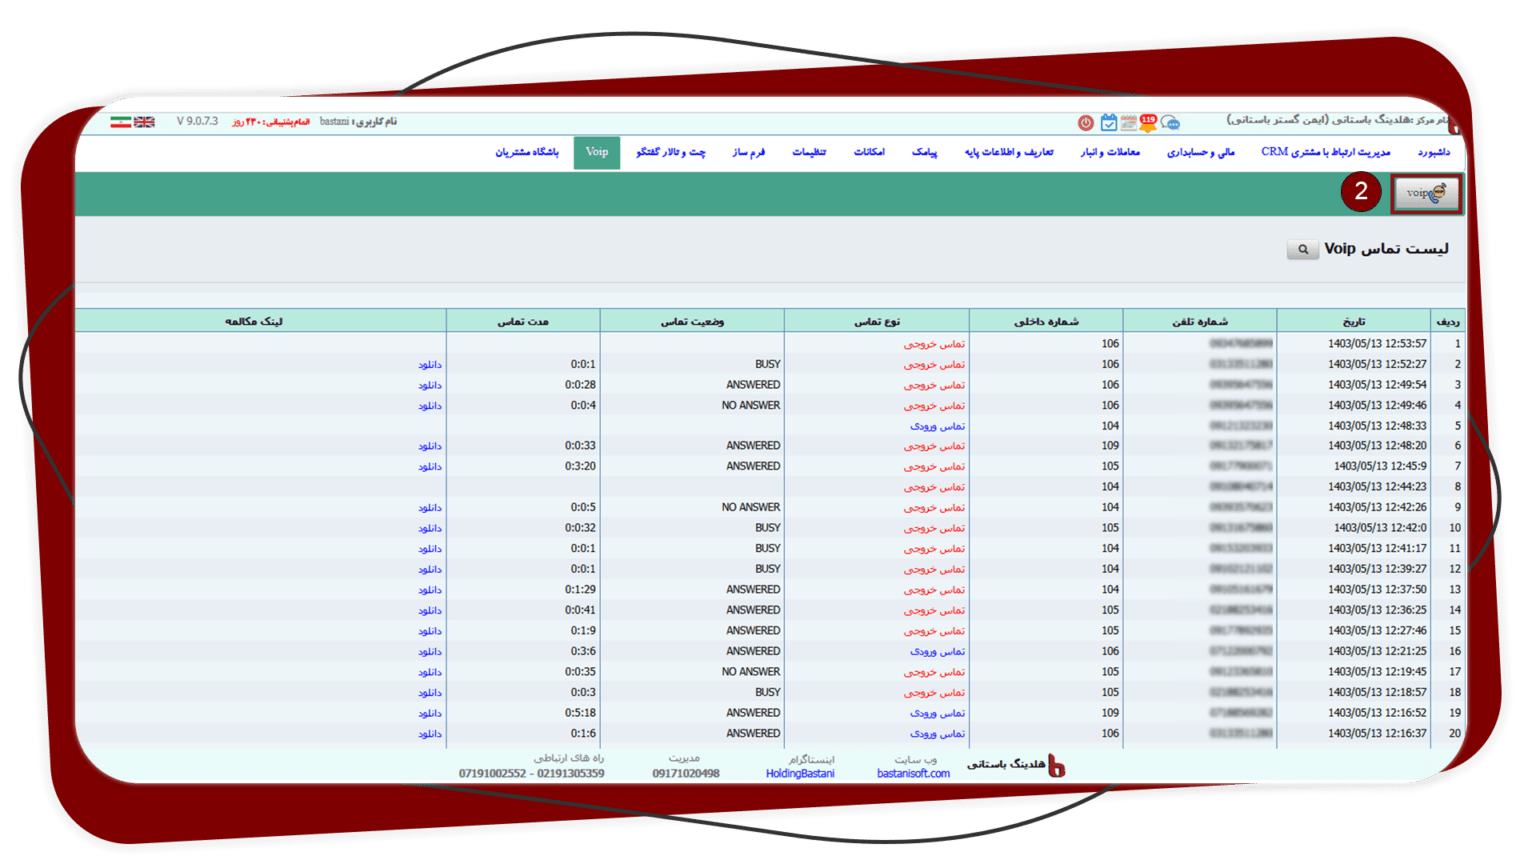Image resolution: width=1536 pixels, height=864 pixels.
Task: Open the blue calendar checkmark icon
Action: (x=1108, y=122)
